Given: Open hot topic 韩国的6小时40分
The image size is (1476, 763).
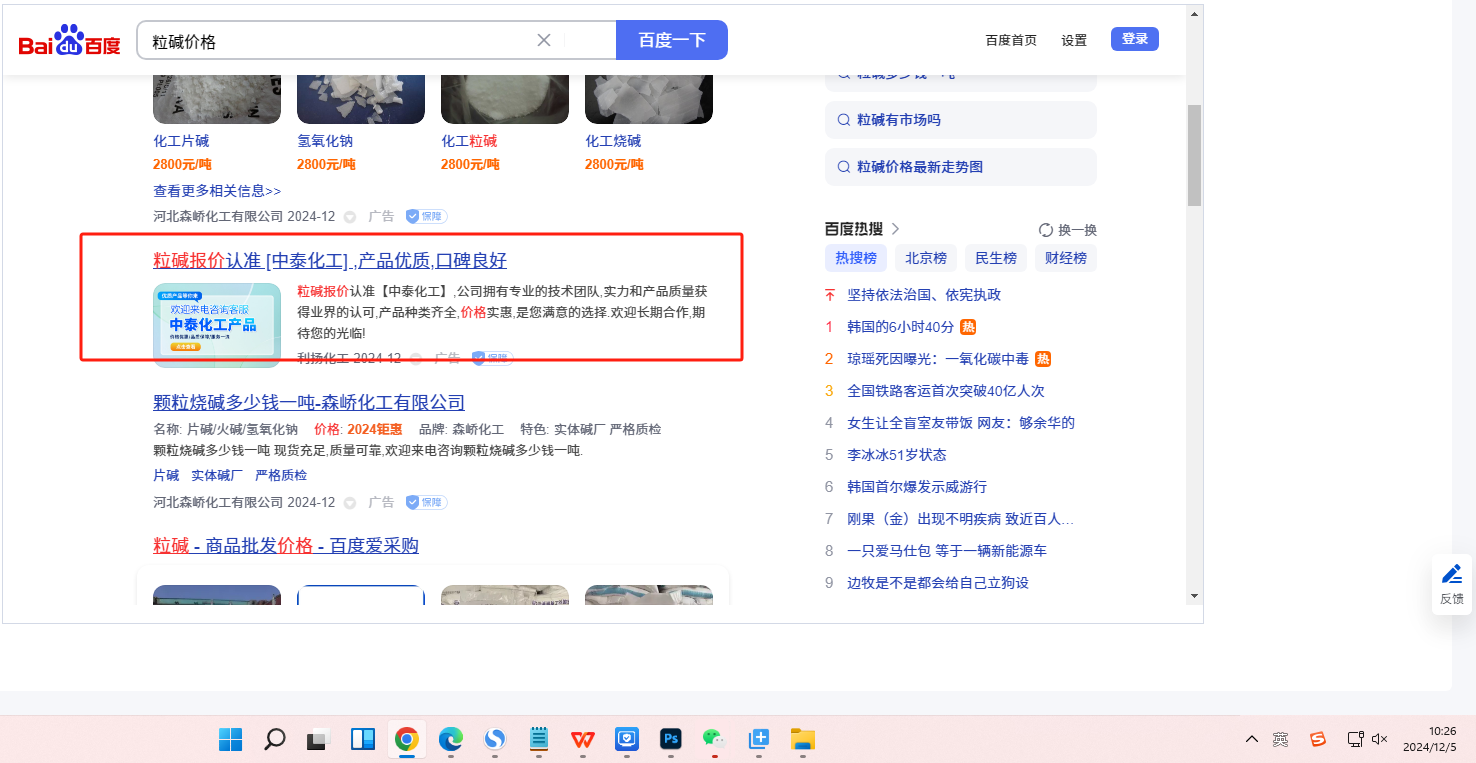Looking at the screenshot, I should coord(901,327).
